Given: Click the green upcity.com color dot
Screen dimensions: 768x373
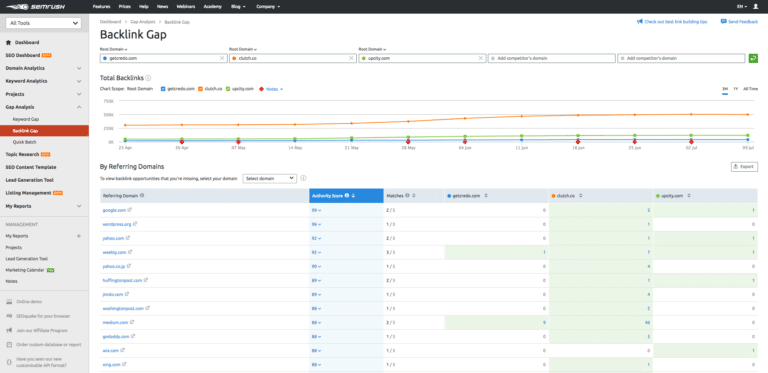Looking at the screenshot, I should click(x=363, y=58).
